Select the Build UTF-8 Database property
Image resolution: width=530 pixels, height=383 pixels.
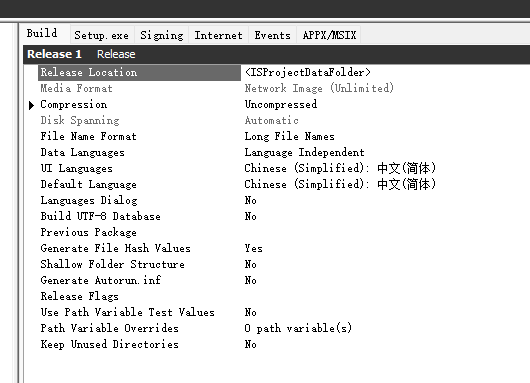[x=100, y=216]
